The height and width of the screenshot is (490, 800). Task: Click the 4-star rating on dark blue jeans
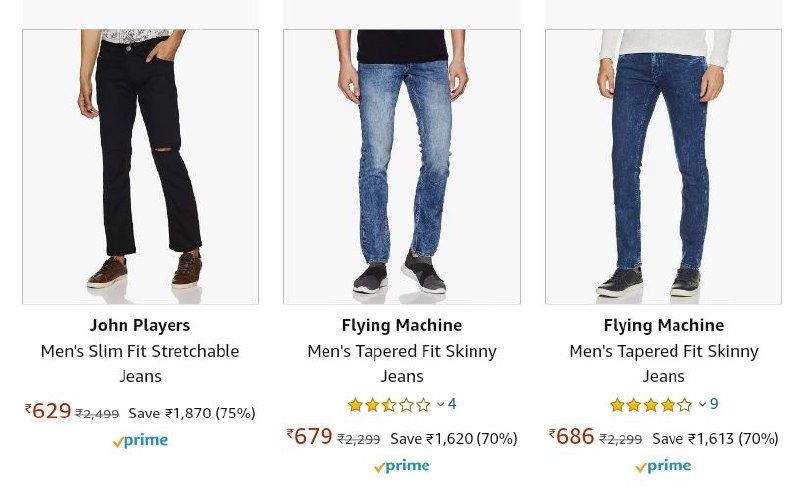[651, 405]
